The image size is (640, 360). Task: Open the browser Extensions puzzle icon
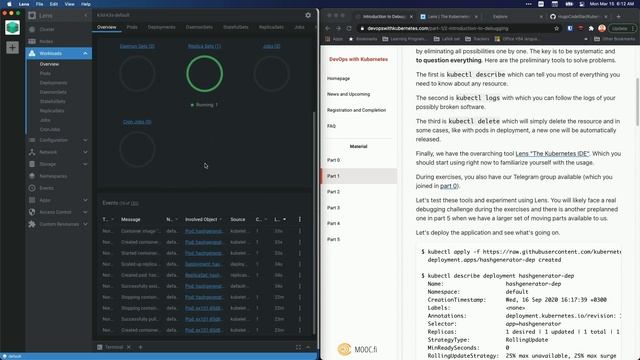591,28
